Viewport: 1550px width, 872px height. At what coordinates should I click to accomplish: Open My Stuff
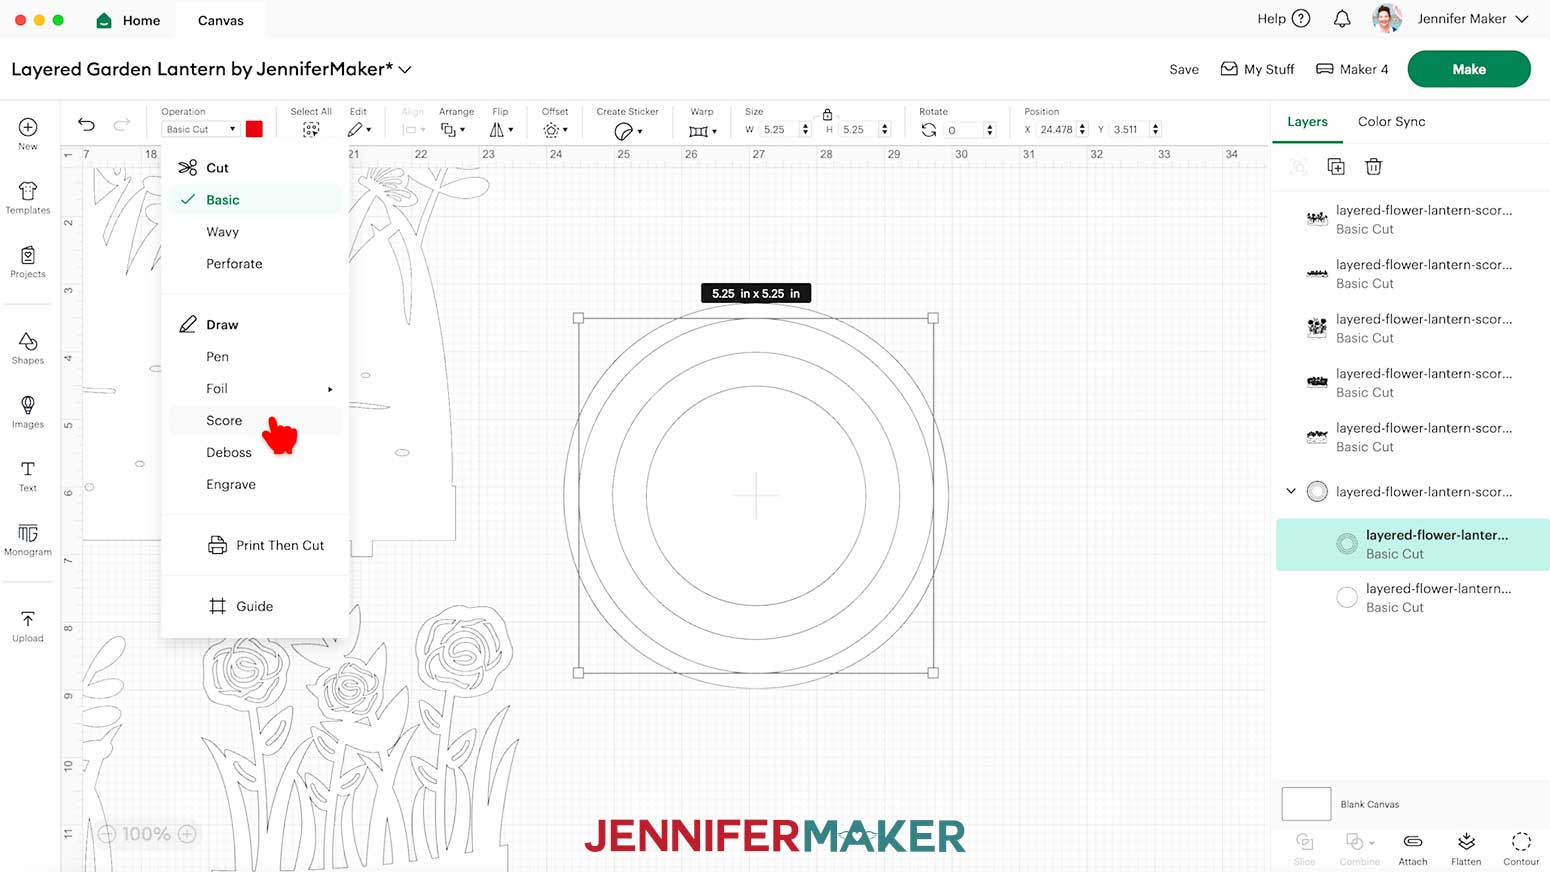(1258, 69)
